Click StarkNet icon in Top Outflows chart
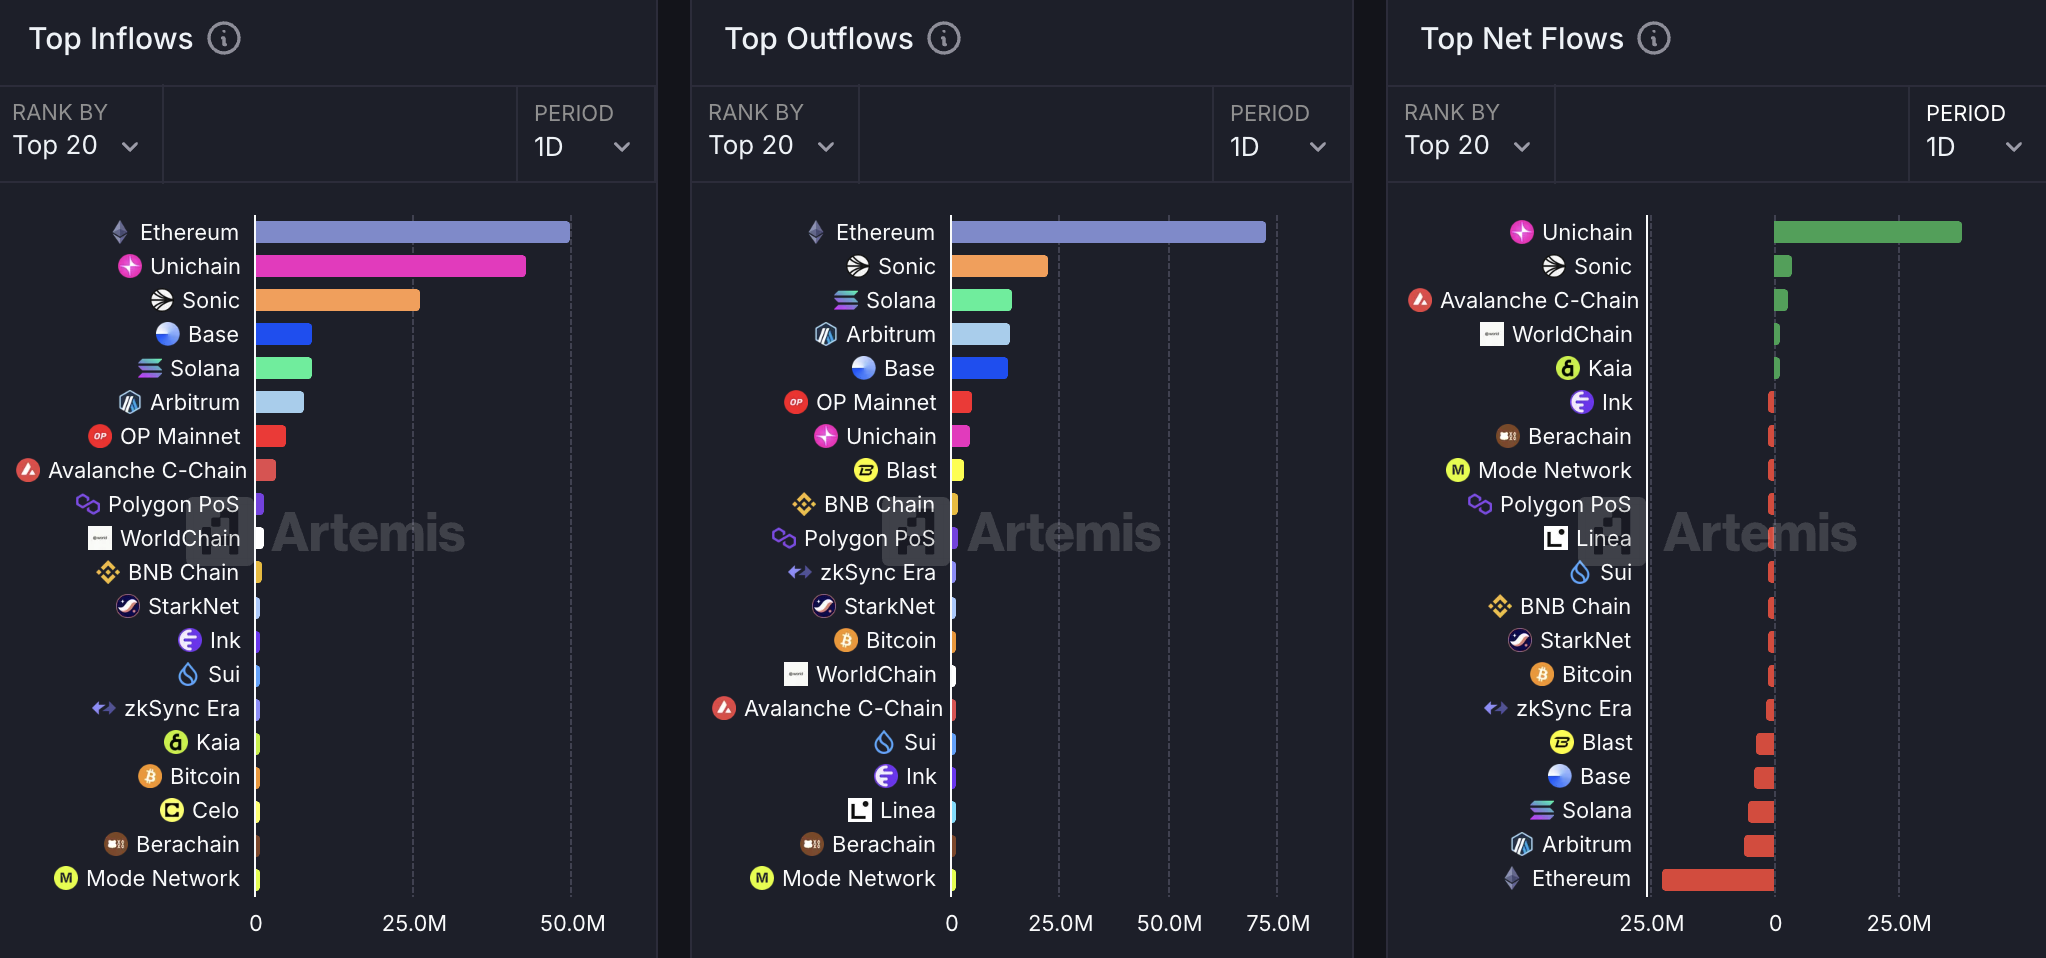Image resolution: width=2046 pixels, height=958 pixels. pyautogui.click(x=824, y=606)
